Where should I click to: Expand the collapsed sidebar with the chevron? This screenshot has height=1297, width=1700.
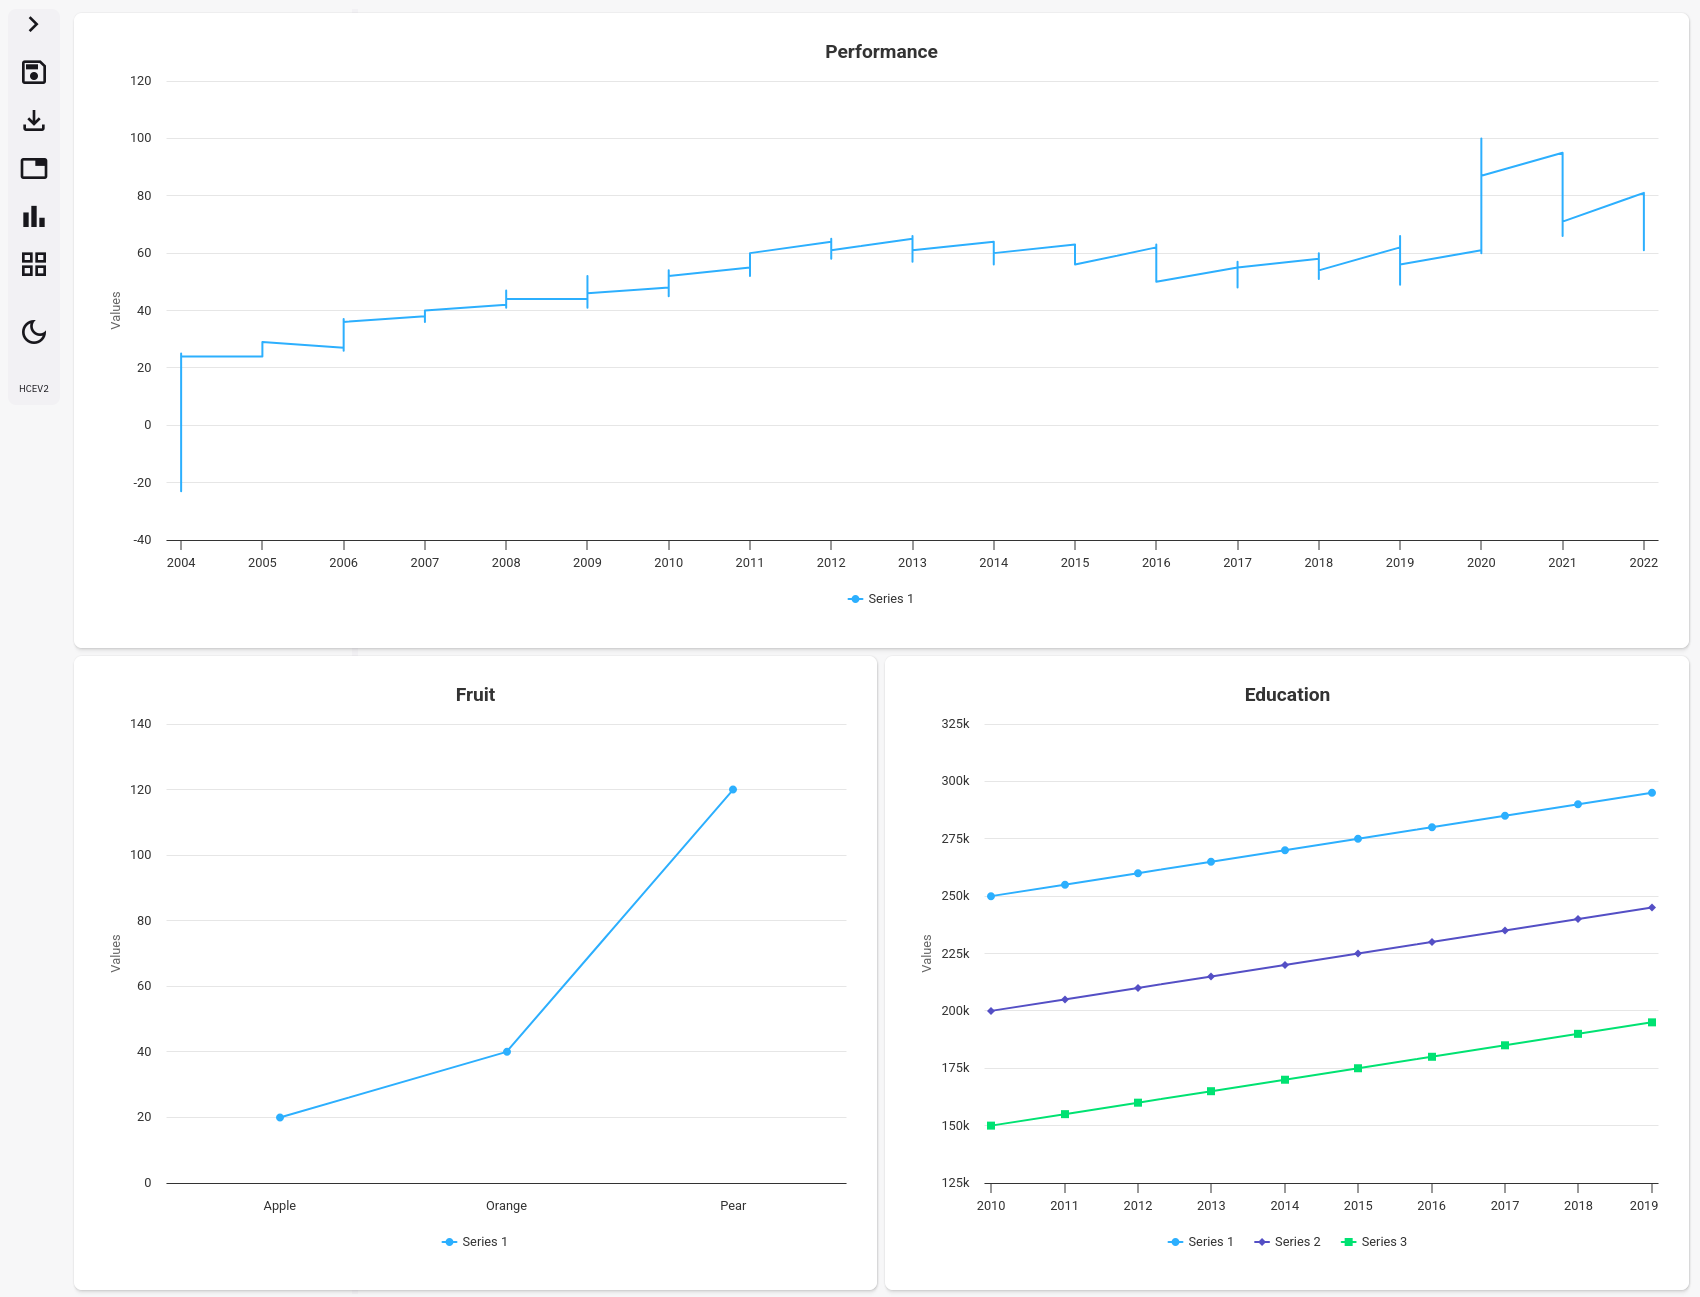(34, 24)
